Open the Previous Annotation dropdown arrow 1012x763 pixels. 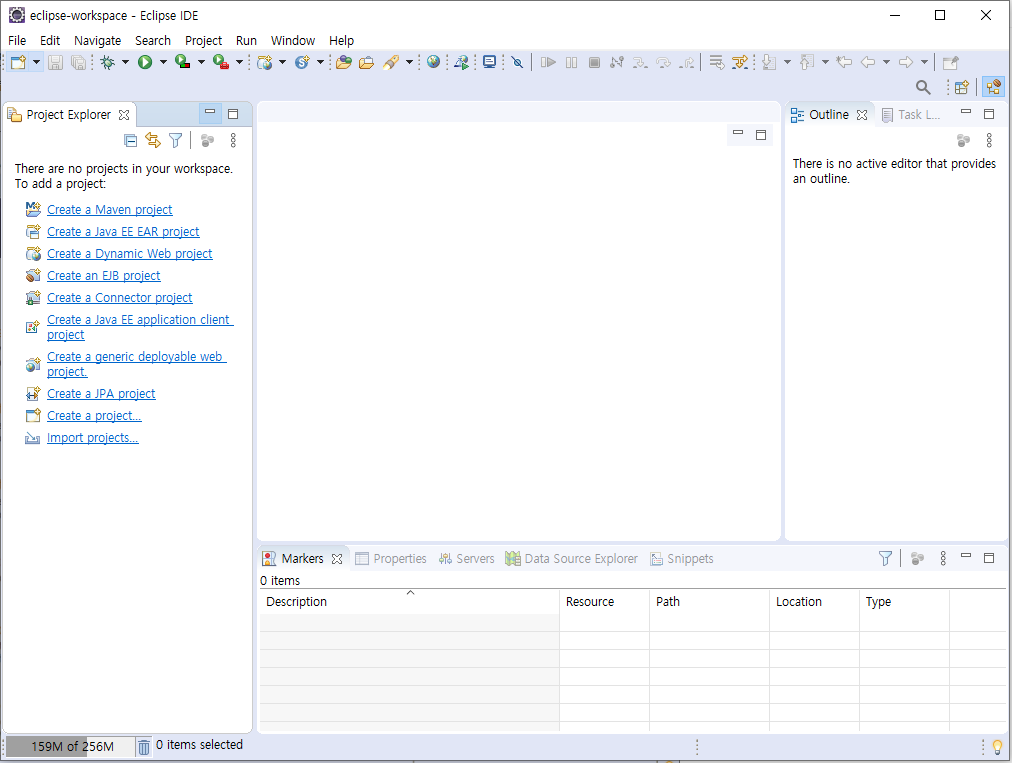pos(825,63)
